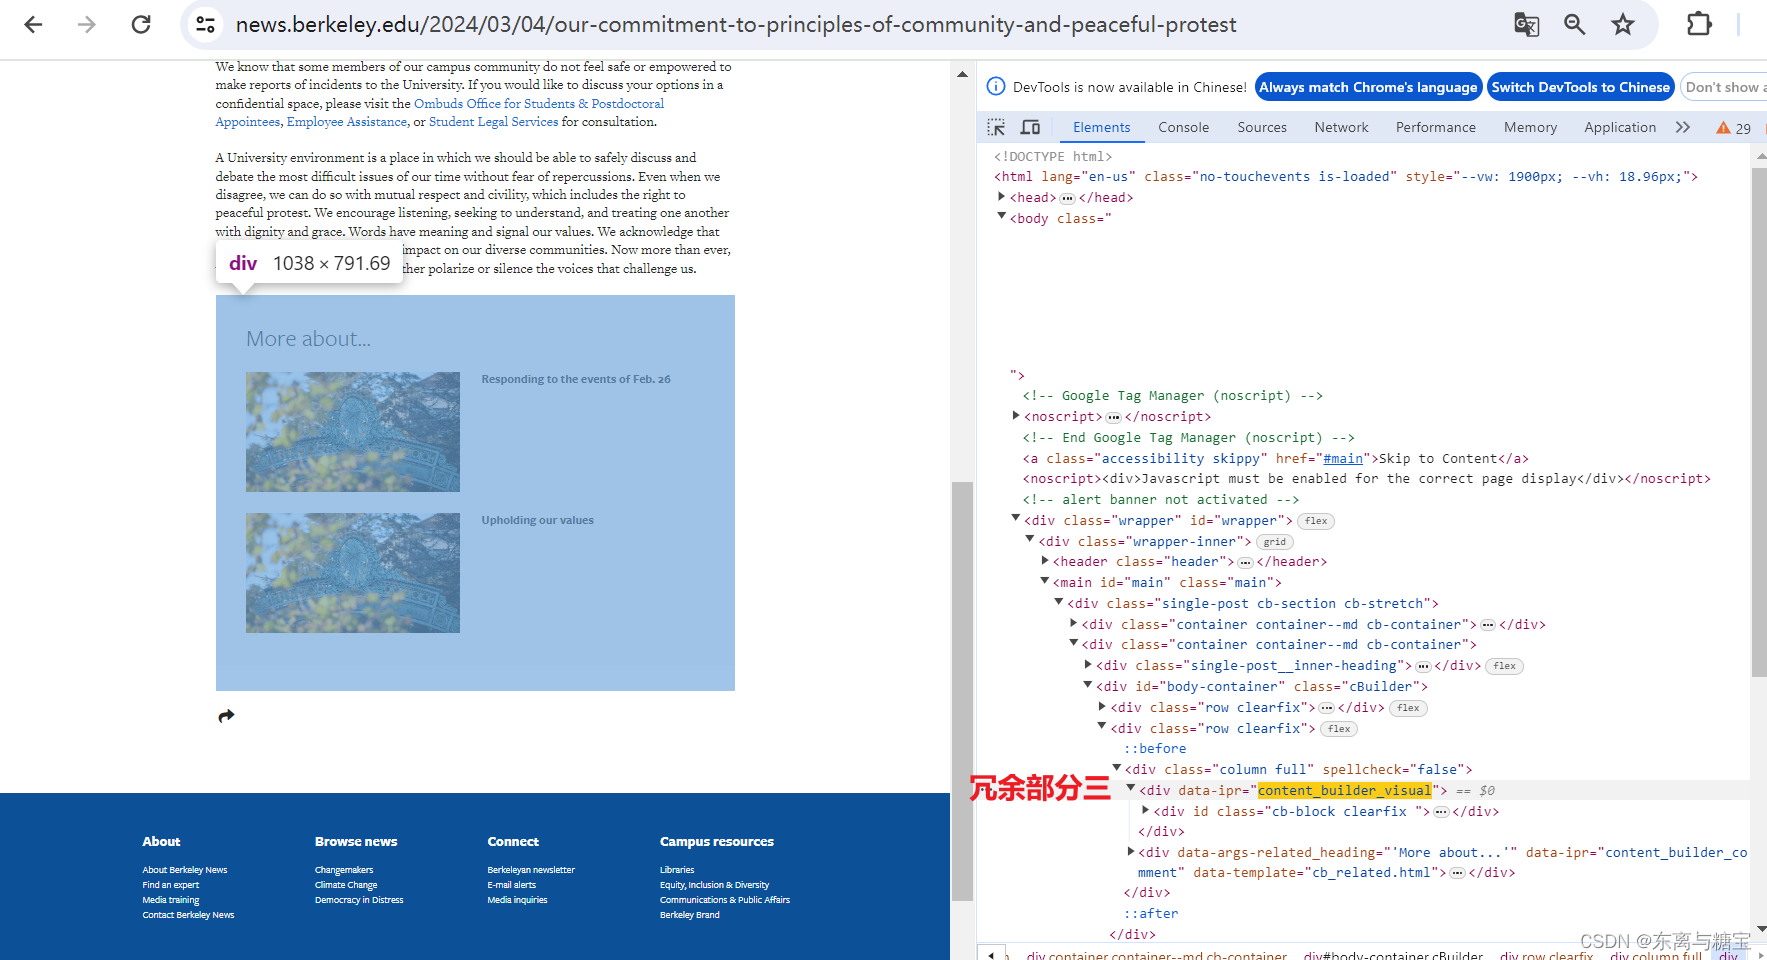Switch to the Elements tab
This screenshot has width=1767, height=960.
point(1101,127)
